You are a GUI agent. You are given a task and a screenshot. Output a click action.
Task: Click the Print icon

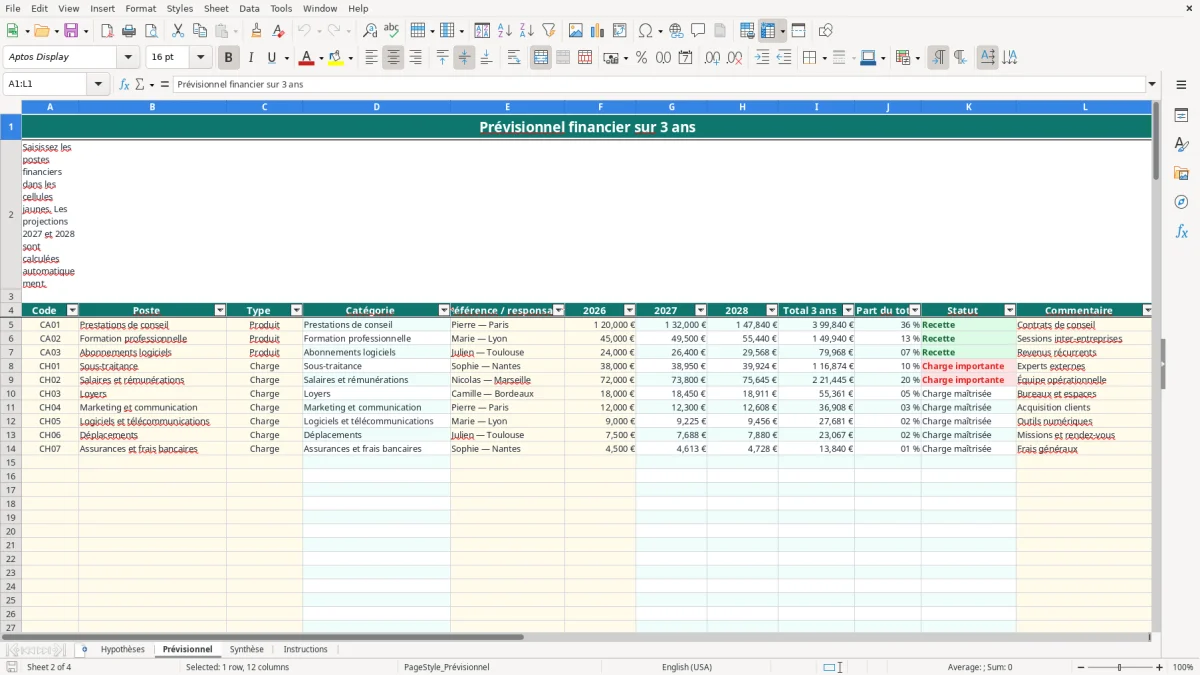tap(128, 31)
